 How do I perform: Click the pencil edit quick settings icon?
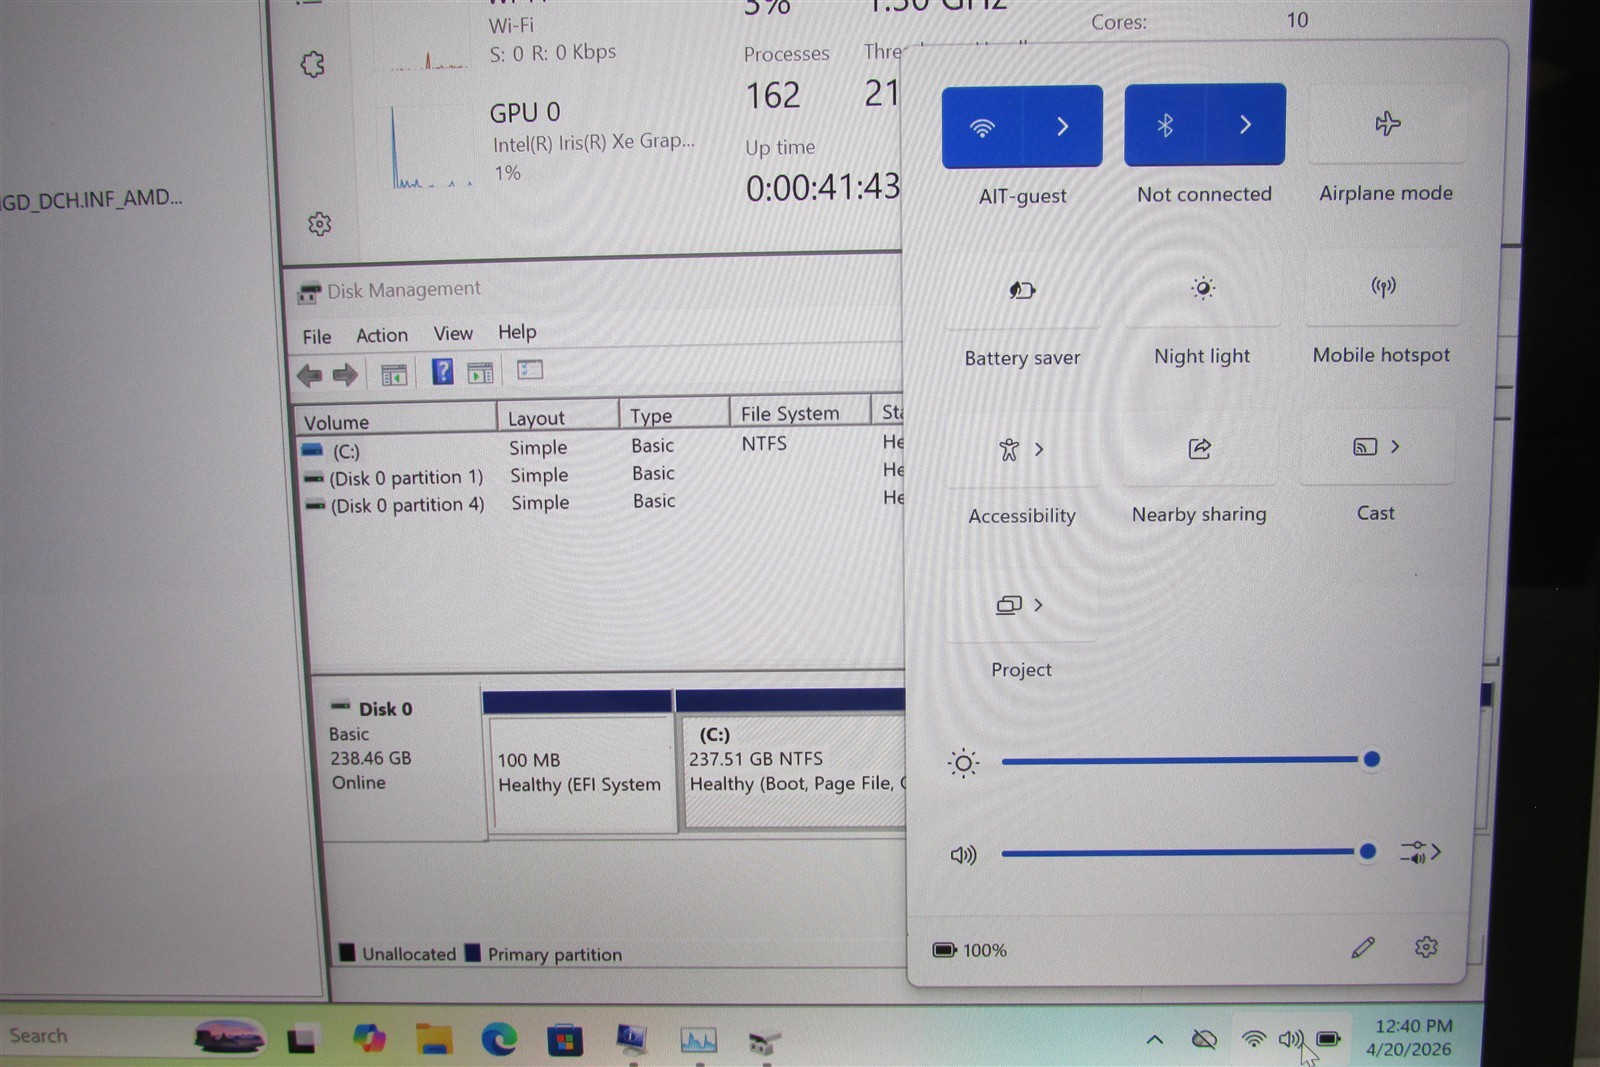pos(1363,947)
